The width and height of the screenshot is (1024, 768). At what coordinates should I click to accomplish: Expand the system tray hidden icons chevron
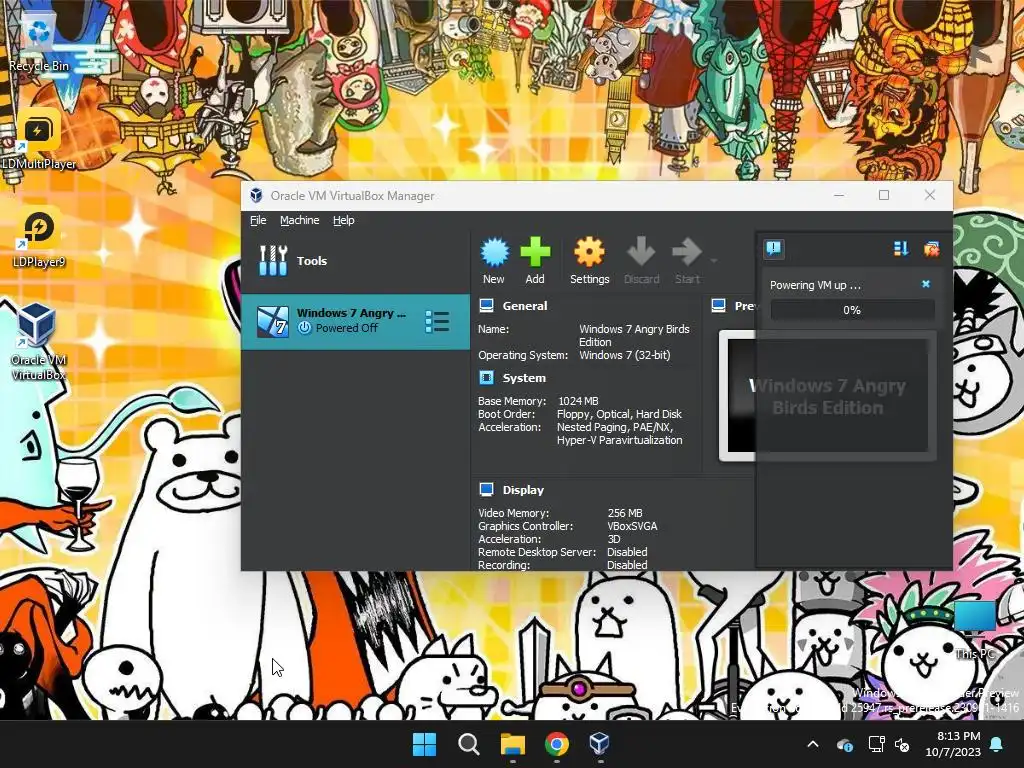813,744
